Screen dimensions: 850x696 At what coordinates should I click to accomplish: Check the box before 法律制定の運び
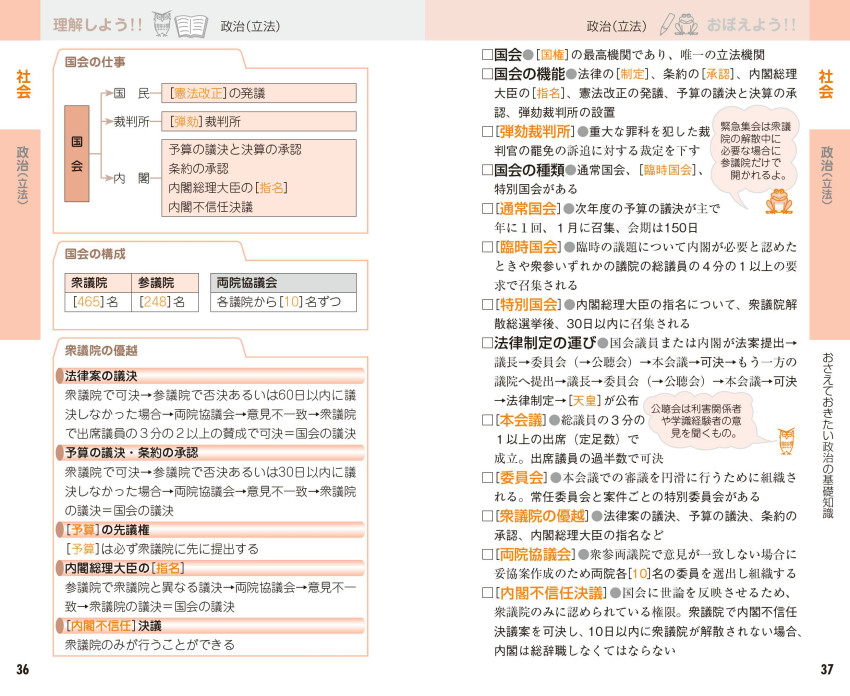[x=487, y=343]
